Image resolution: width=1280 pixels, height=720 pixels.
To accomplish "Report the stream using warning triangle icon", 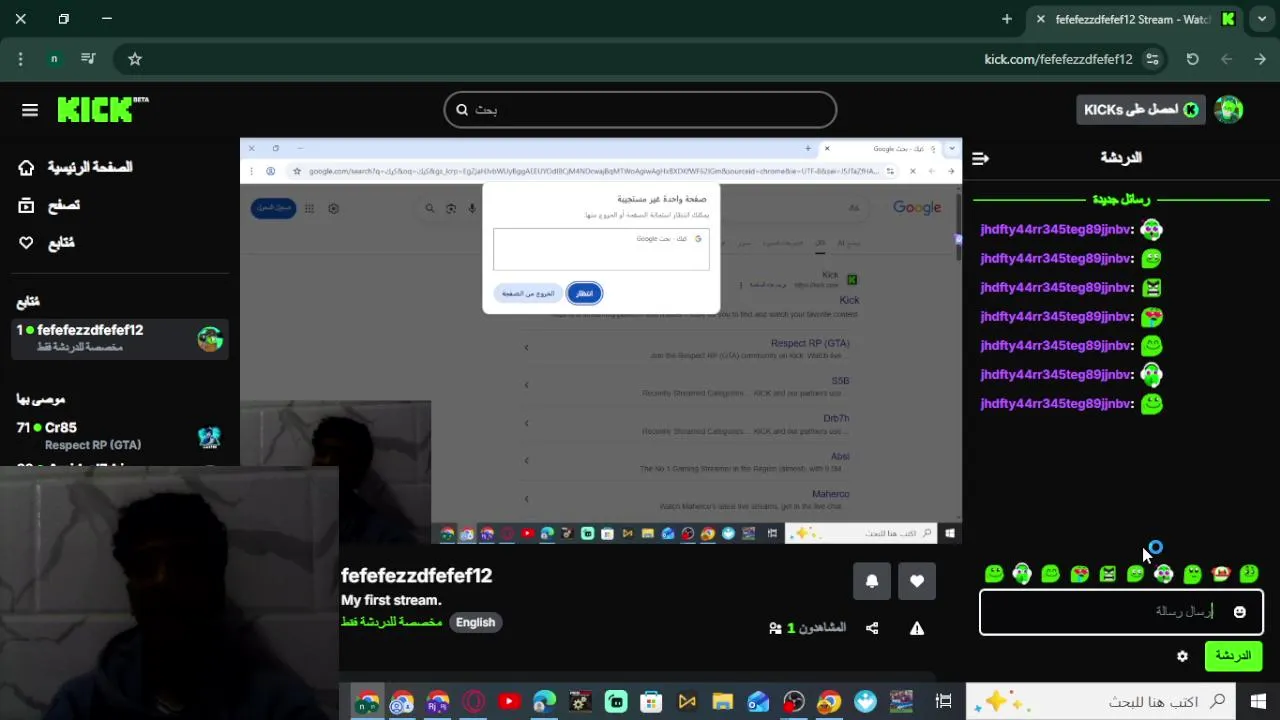I will pos(917,628).
